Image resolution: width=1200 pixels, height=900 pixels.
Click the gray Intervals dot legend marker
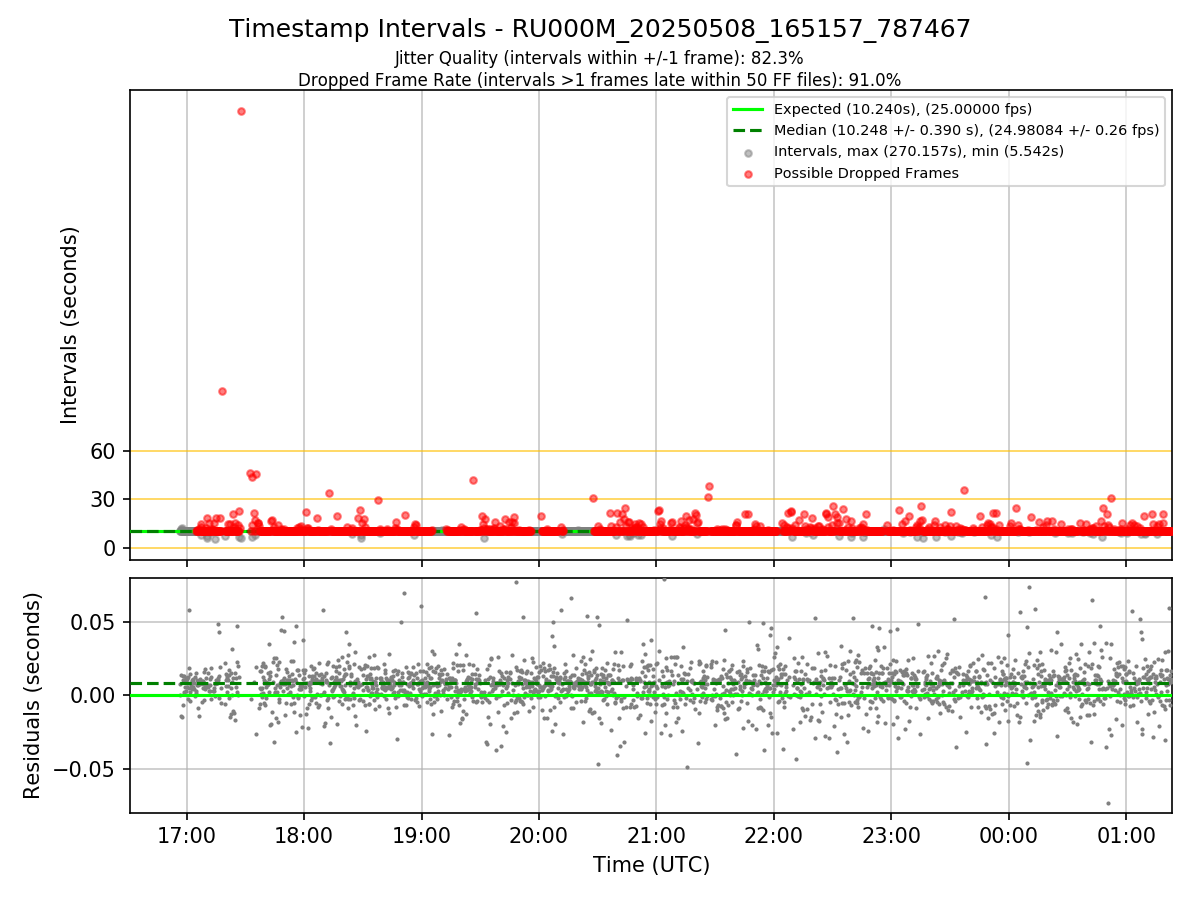pyautogui.click(x=749, y=152)
